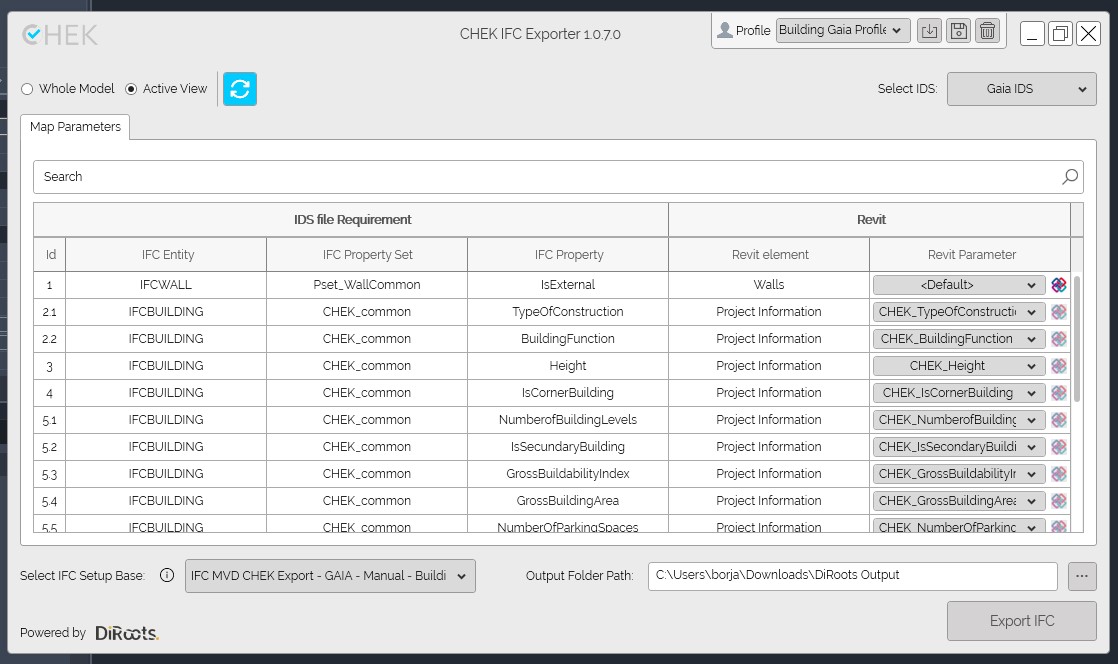Switch to the Map Parameters tab
This screenshot has height=664, width=1118.
(x=75, y=127)
